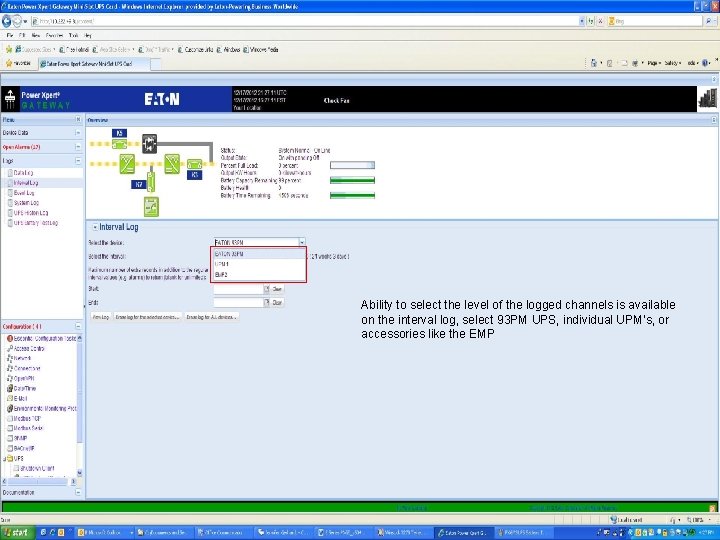Go back with browser Back button
The width and height of the screenshot is (720, 540).
(x=6, y=21)
